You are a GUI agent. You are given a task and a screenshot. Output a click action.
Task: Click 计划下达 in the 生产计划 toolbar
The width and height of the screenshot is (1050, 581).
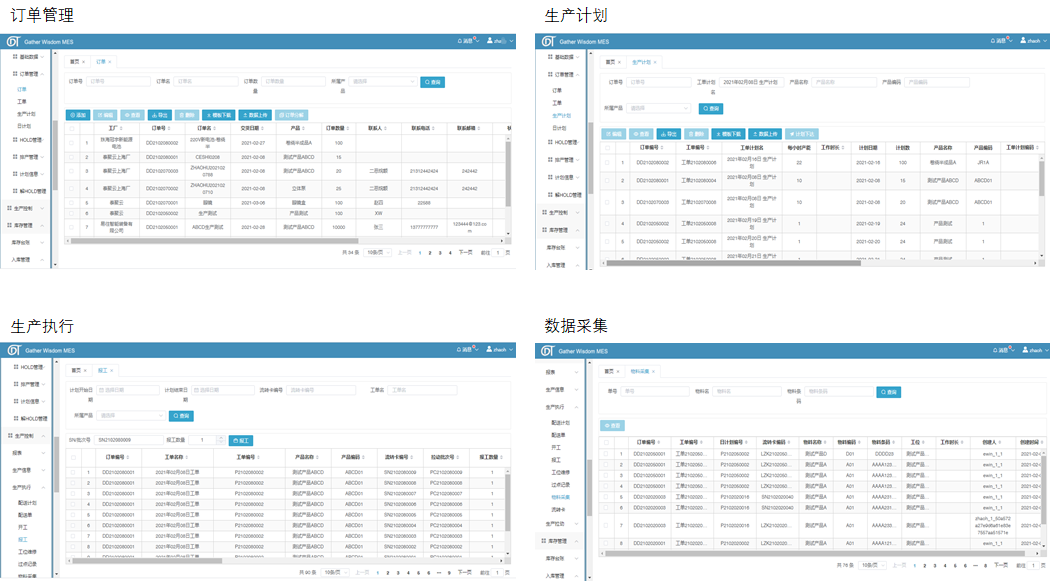tap(803, 133)
